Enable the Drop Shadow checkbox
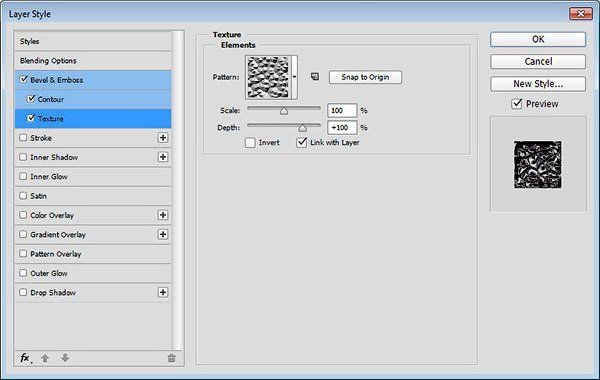This screenshot has width=600, height=380. (23, 292)
